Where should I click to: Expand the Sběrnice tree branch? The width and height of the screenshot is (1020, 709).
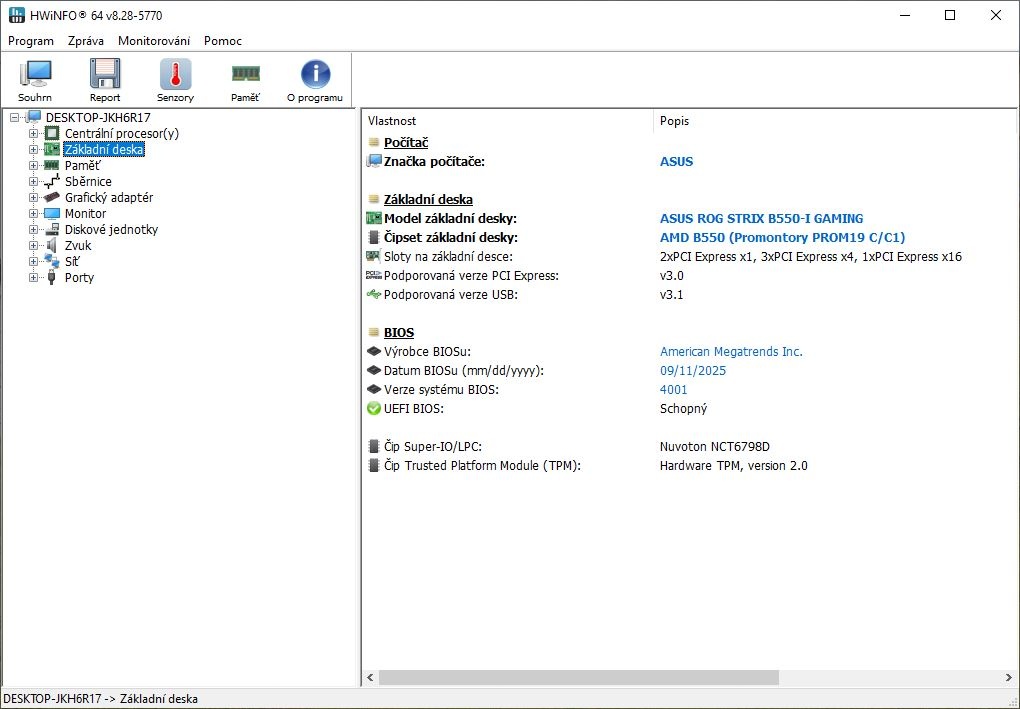tap(34, 182)
